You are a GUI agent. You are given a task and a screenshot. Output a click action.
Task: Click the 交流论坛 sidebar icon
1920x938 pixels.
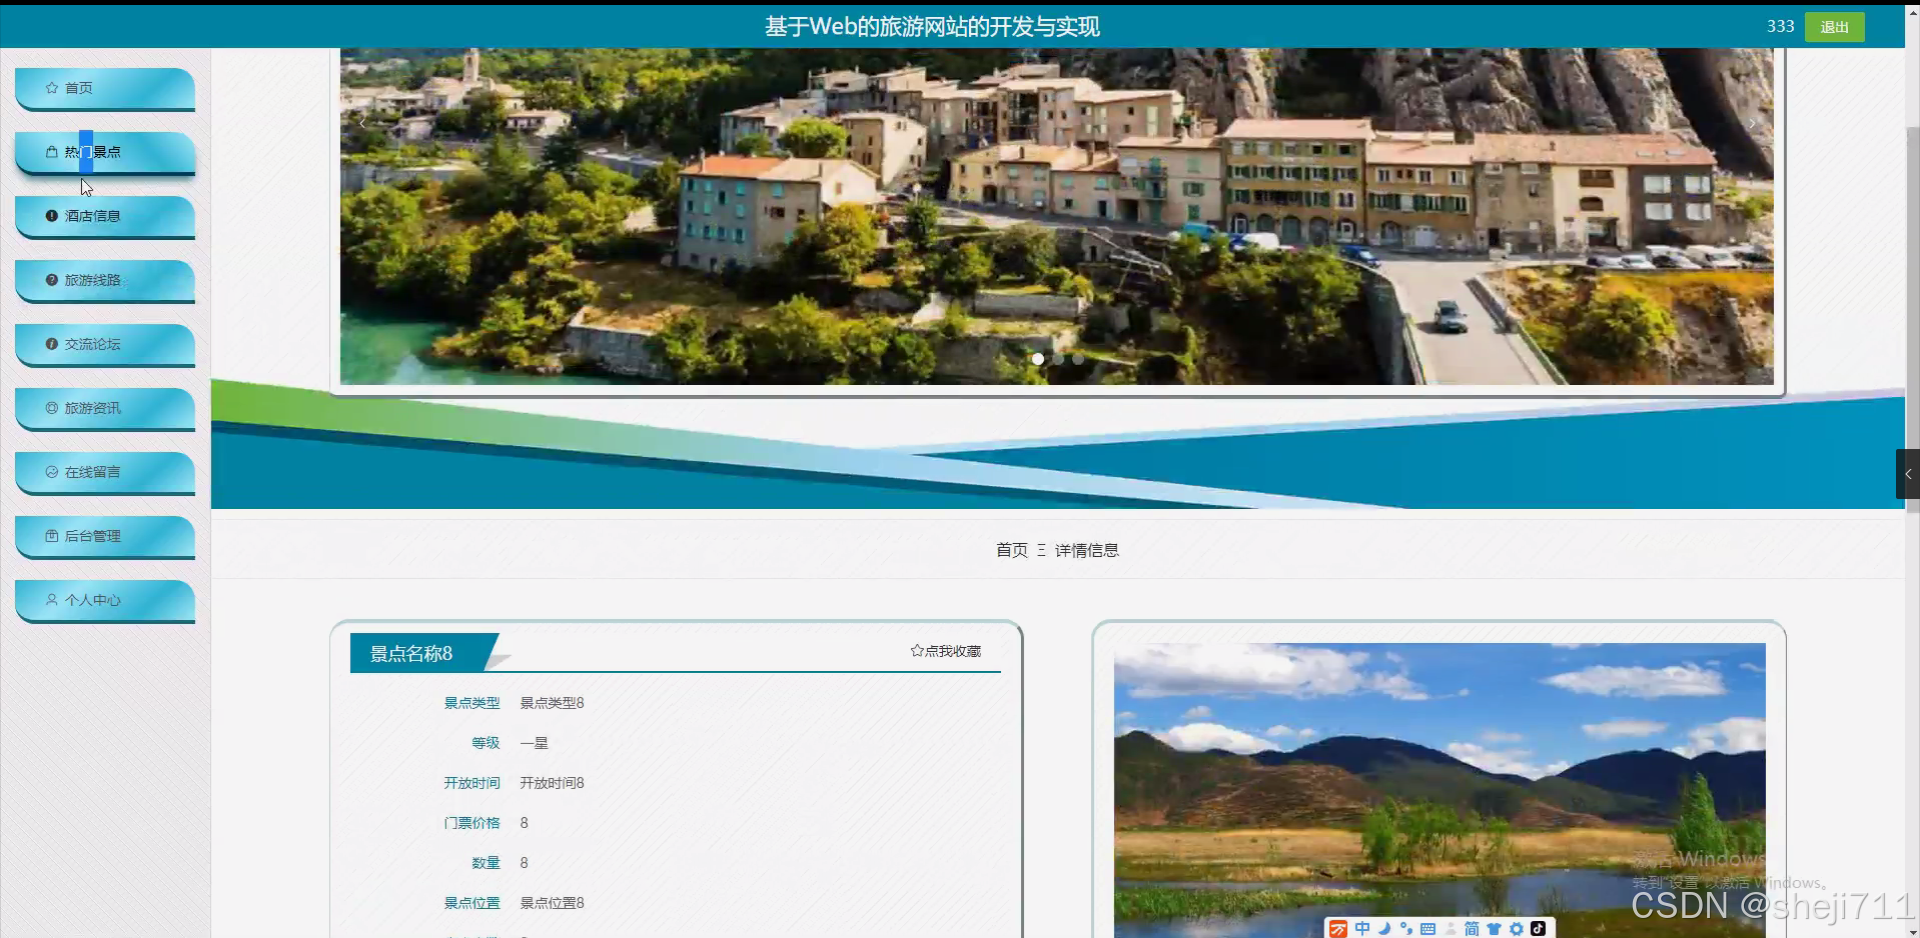(x=52, y=344)
